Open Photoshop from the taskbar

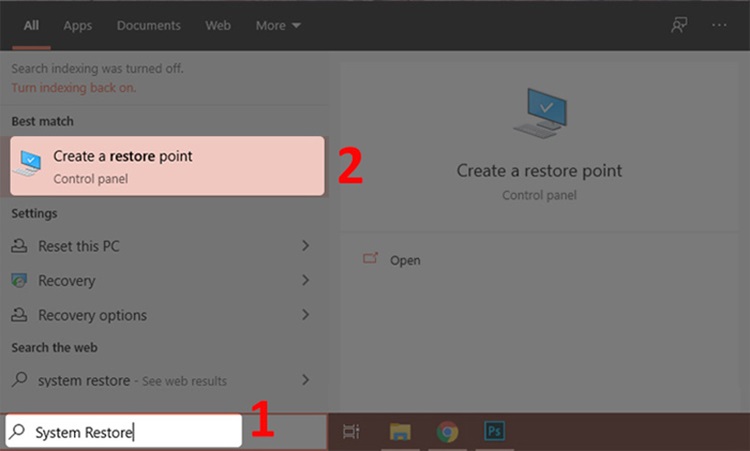(x=494, y=432)
